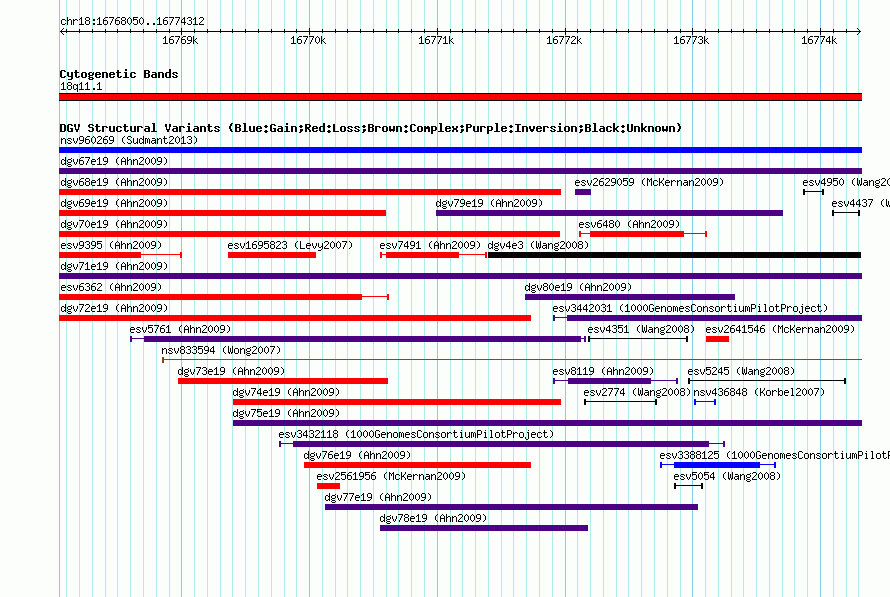890x597 pixels.
Task: Select the small purple esv2629059 bar
Action: click(x=582, y=192)
